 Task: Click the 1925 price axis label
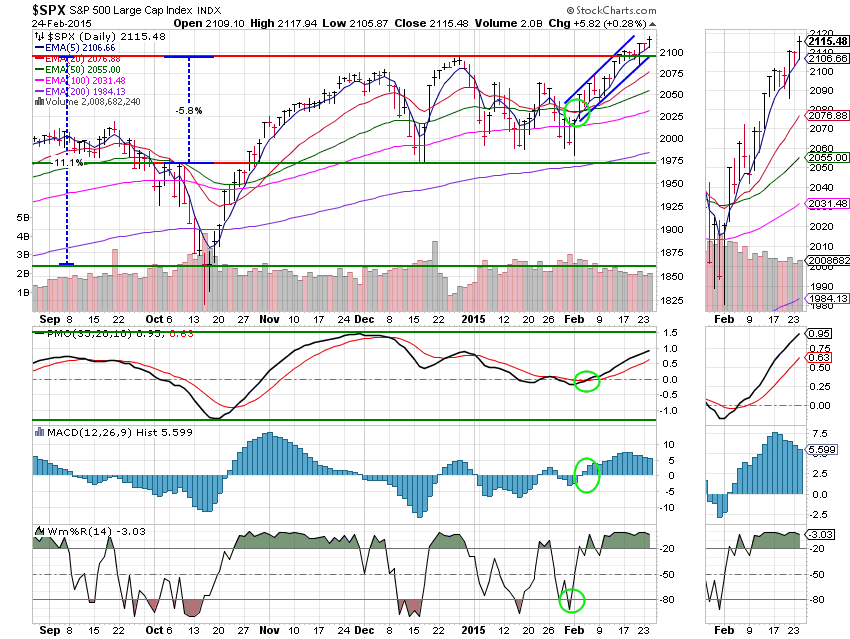pyautogui.click(x=672, y=206)
